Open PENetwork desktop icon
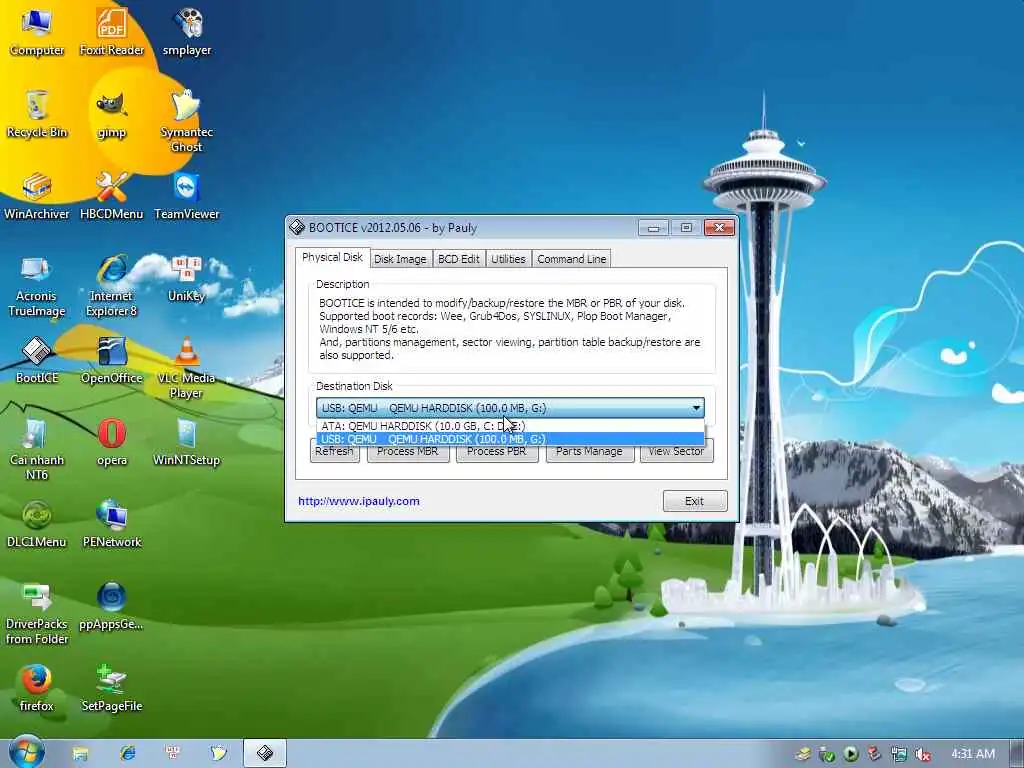 112,524
